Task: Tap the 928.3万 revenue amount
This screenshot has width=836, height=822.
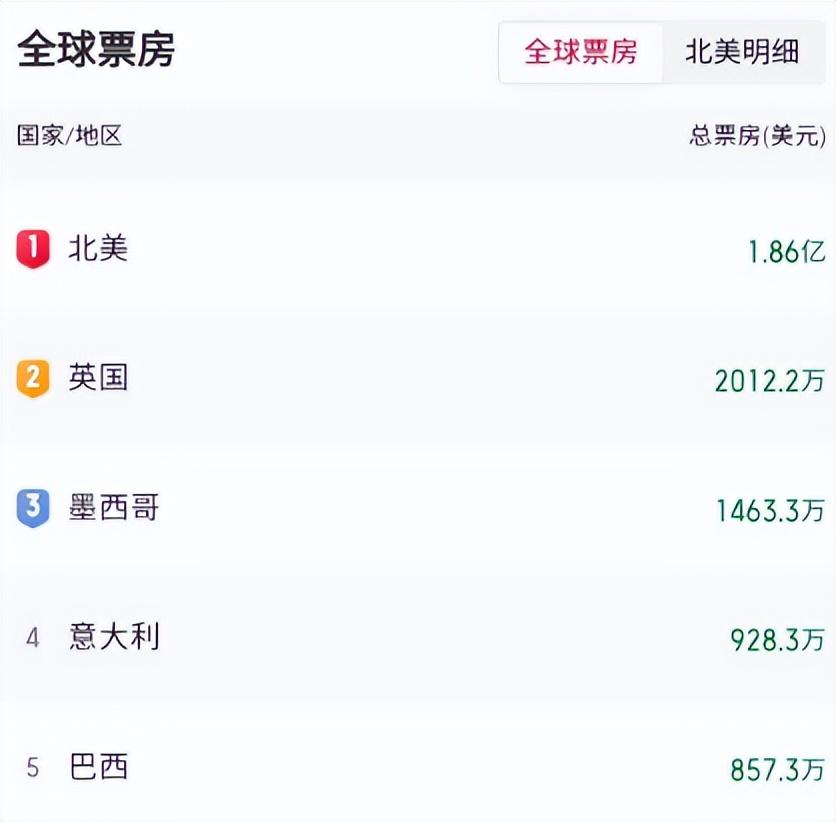Action: tap(777, 640)
